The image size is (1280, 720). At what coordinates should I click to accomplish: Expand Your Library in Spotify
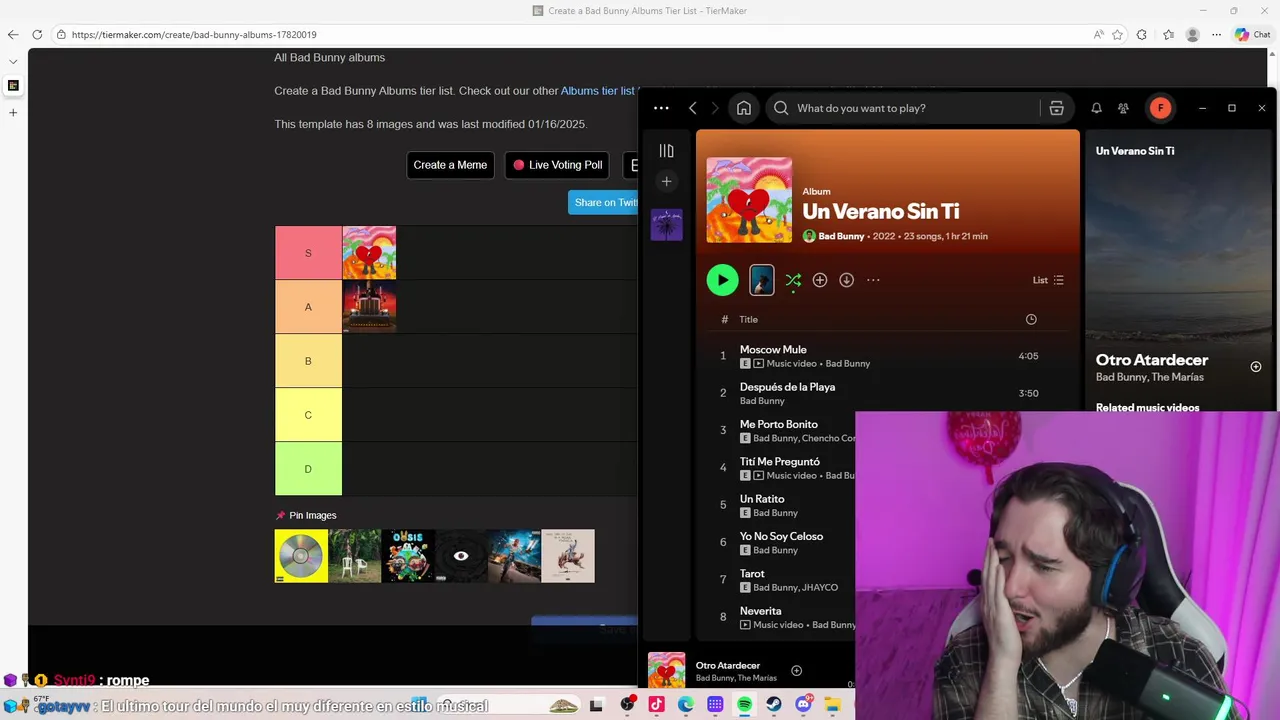[x=667, y=151]
